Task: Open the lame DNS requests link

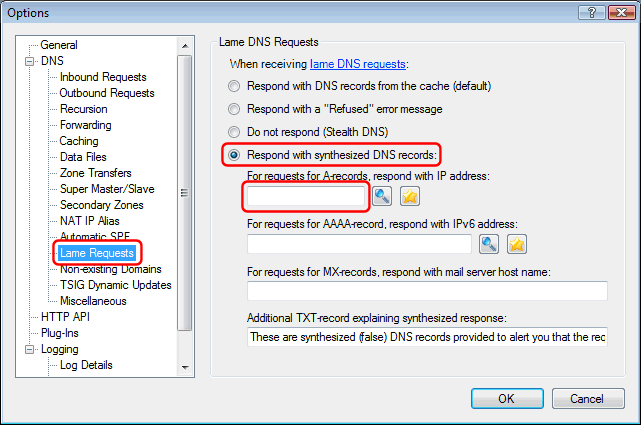Action: pos(358,64)
